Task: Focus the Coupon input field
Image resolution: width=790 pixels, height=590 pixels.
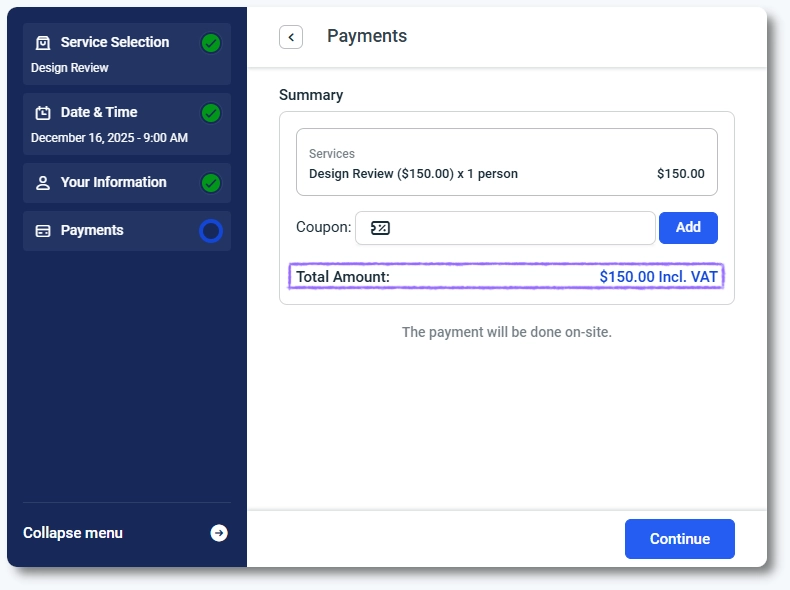Action: tap(520, 228)
